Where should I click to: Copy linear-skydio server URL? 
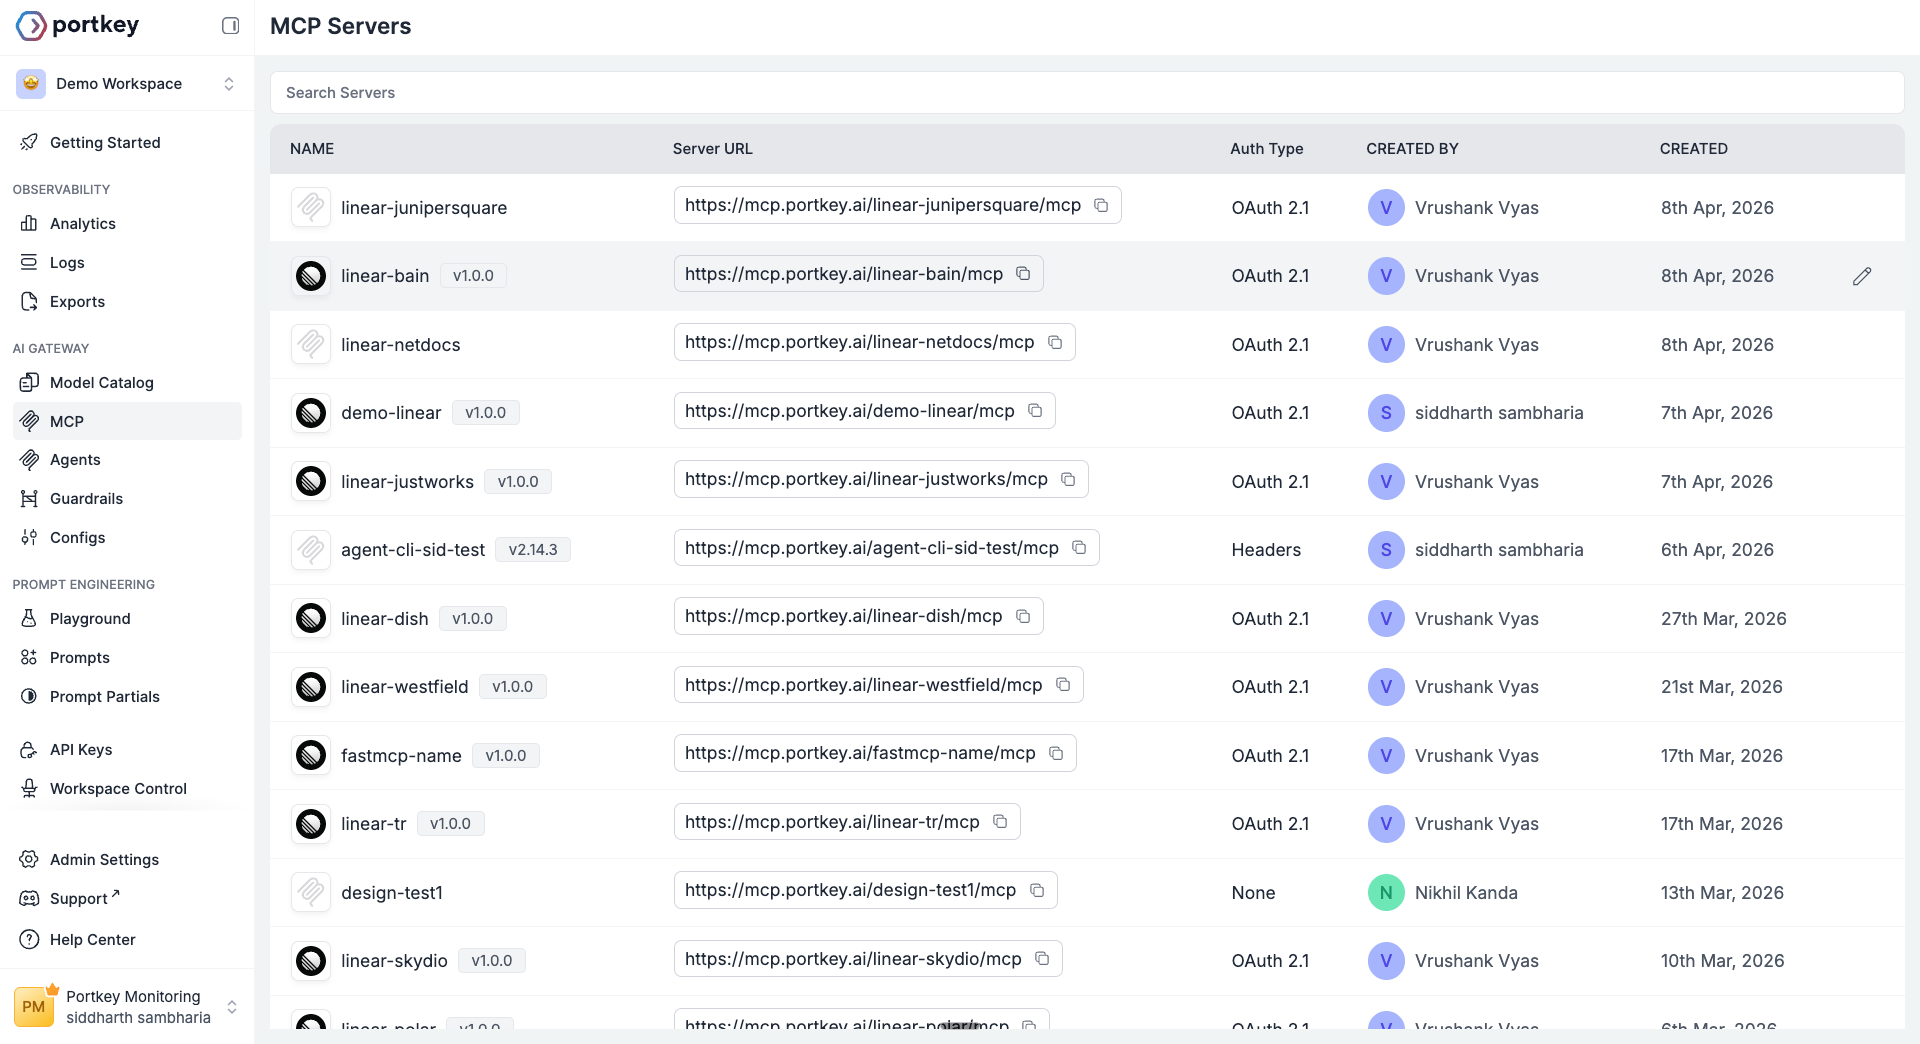[1042, 959]
